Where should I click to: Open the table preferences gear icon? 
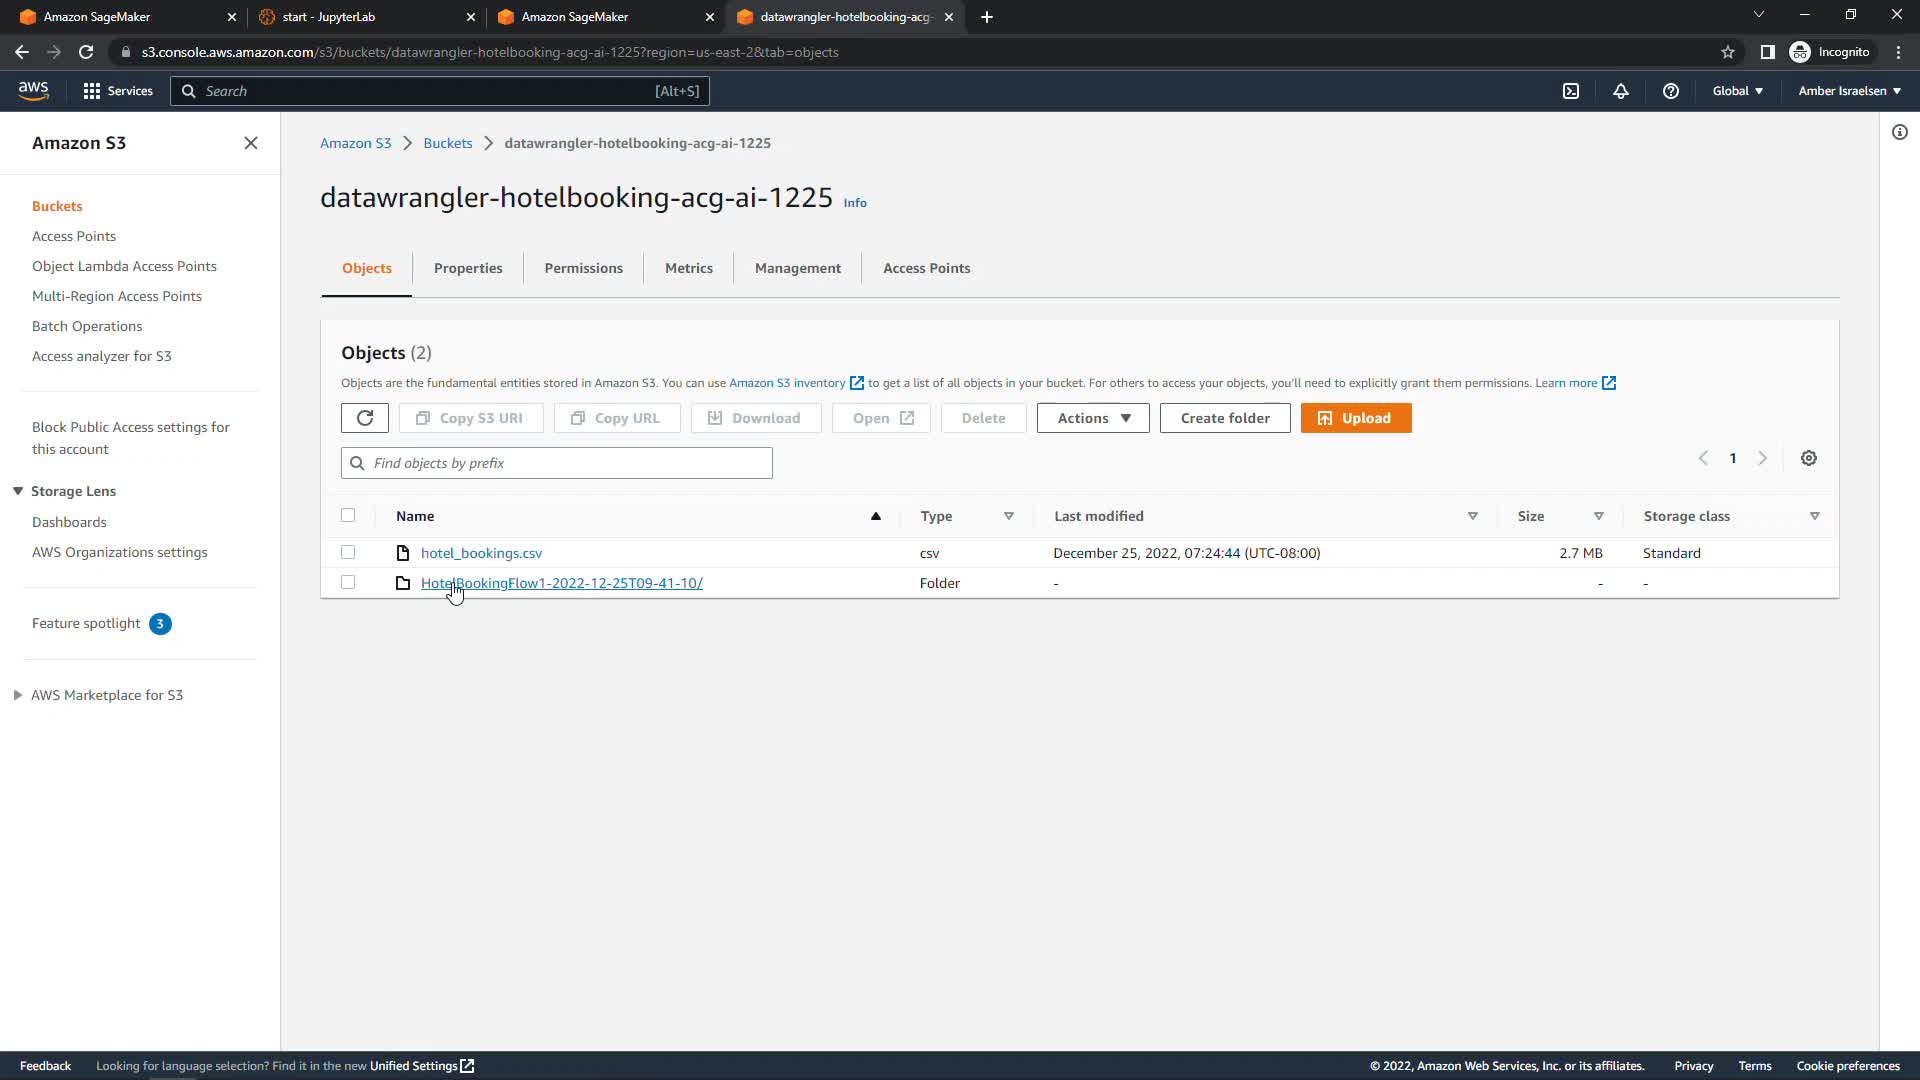(1809, 458)
